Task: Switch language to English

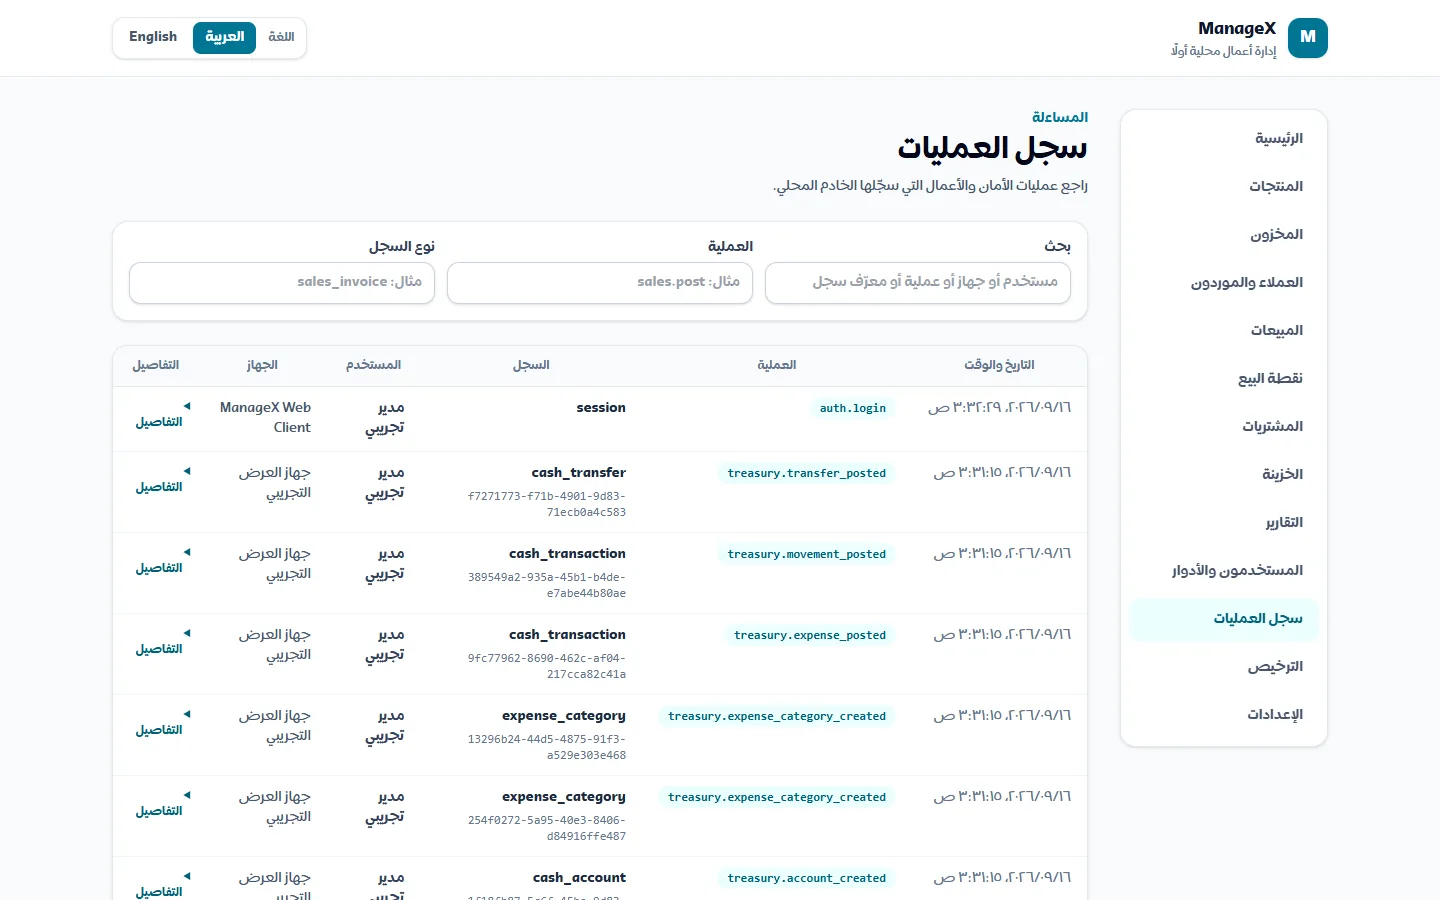Action: coord(153,37)
